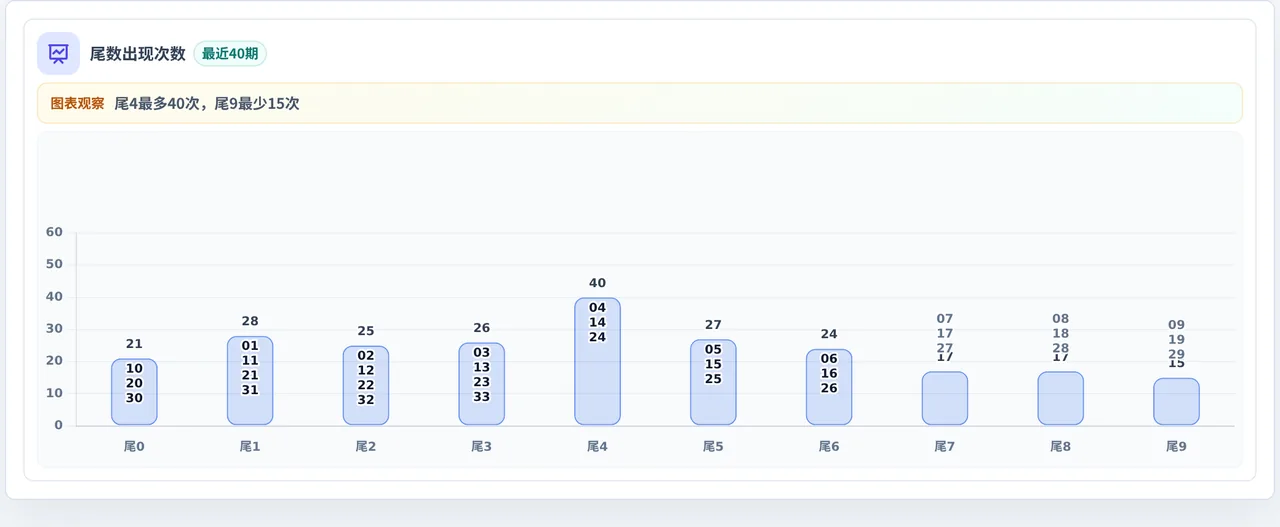Select the tallest bar 尾4 with 40
The height and width of the screenshot is (527, 1280).
point(597,361)
